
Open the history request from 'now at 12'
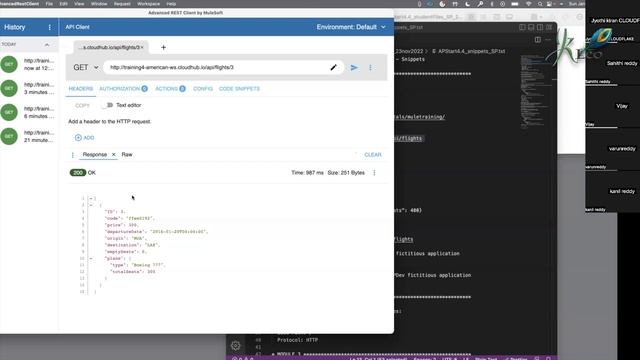(29, 64)
